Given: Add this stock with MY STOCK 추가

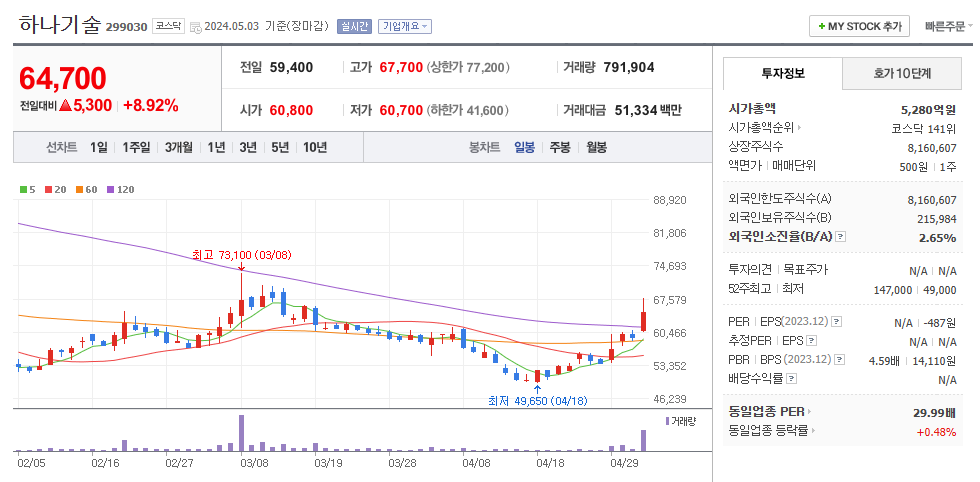Looking at the screenshot, I should (859, 27).
